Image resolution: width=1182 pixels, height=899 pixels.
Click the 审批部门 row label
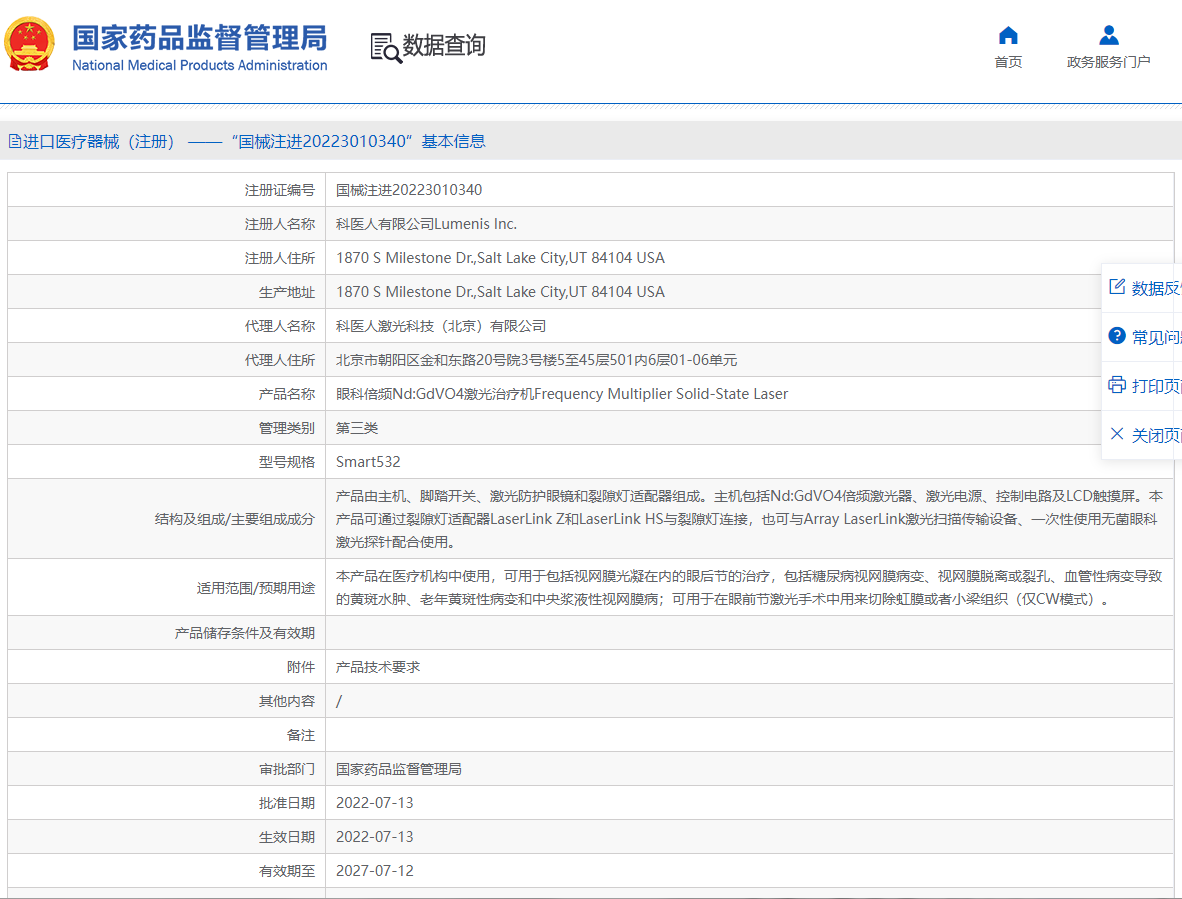(x=286, y=769)
